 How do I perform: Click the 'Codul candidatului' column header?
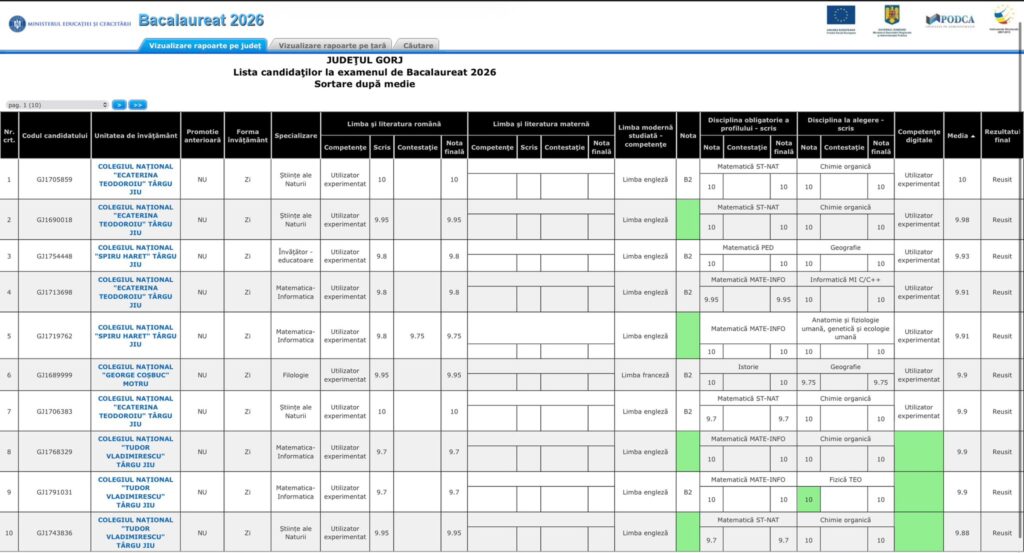55,136
